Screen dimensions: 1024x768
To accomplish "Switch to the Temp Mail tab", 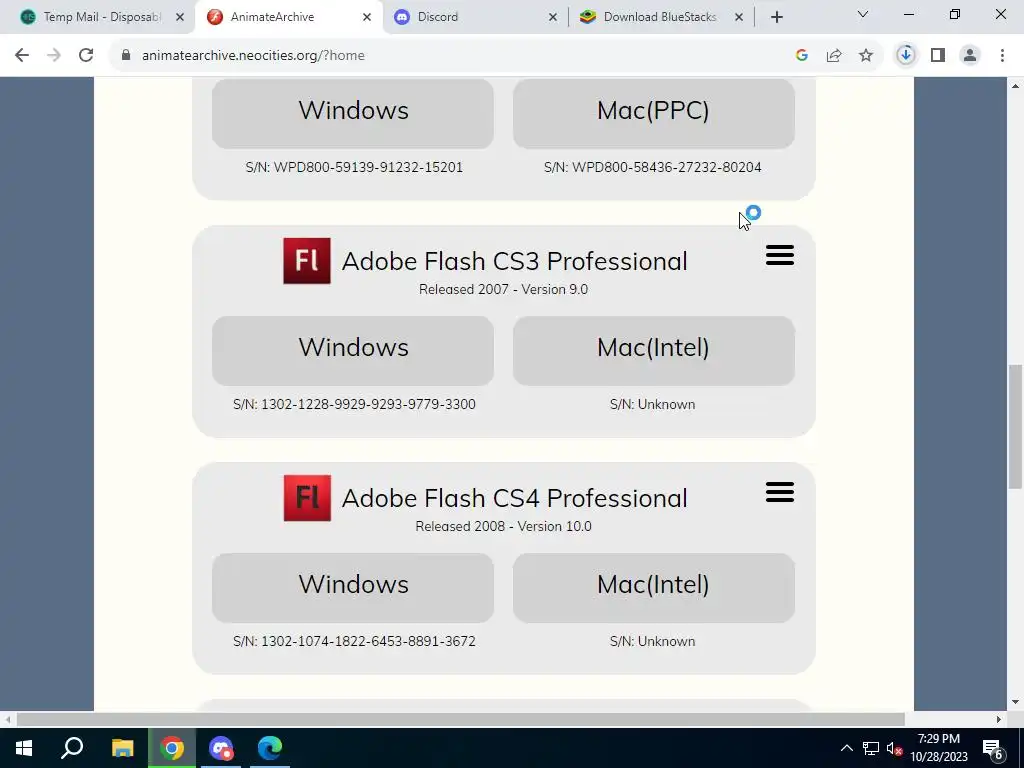I will point(101,17).
